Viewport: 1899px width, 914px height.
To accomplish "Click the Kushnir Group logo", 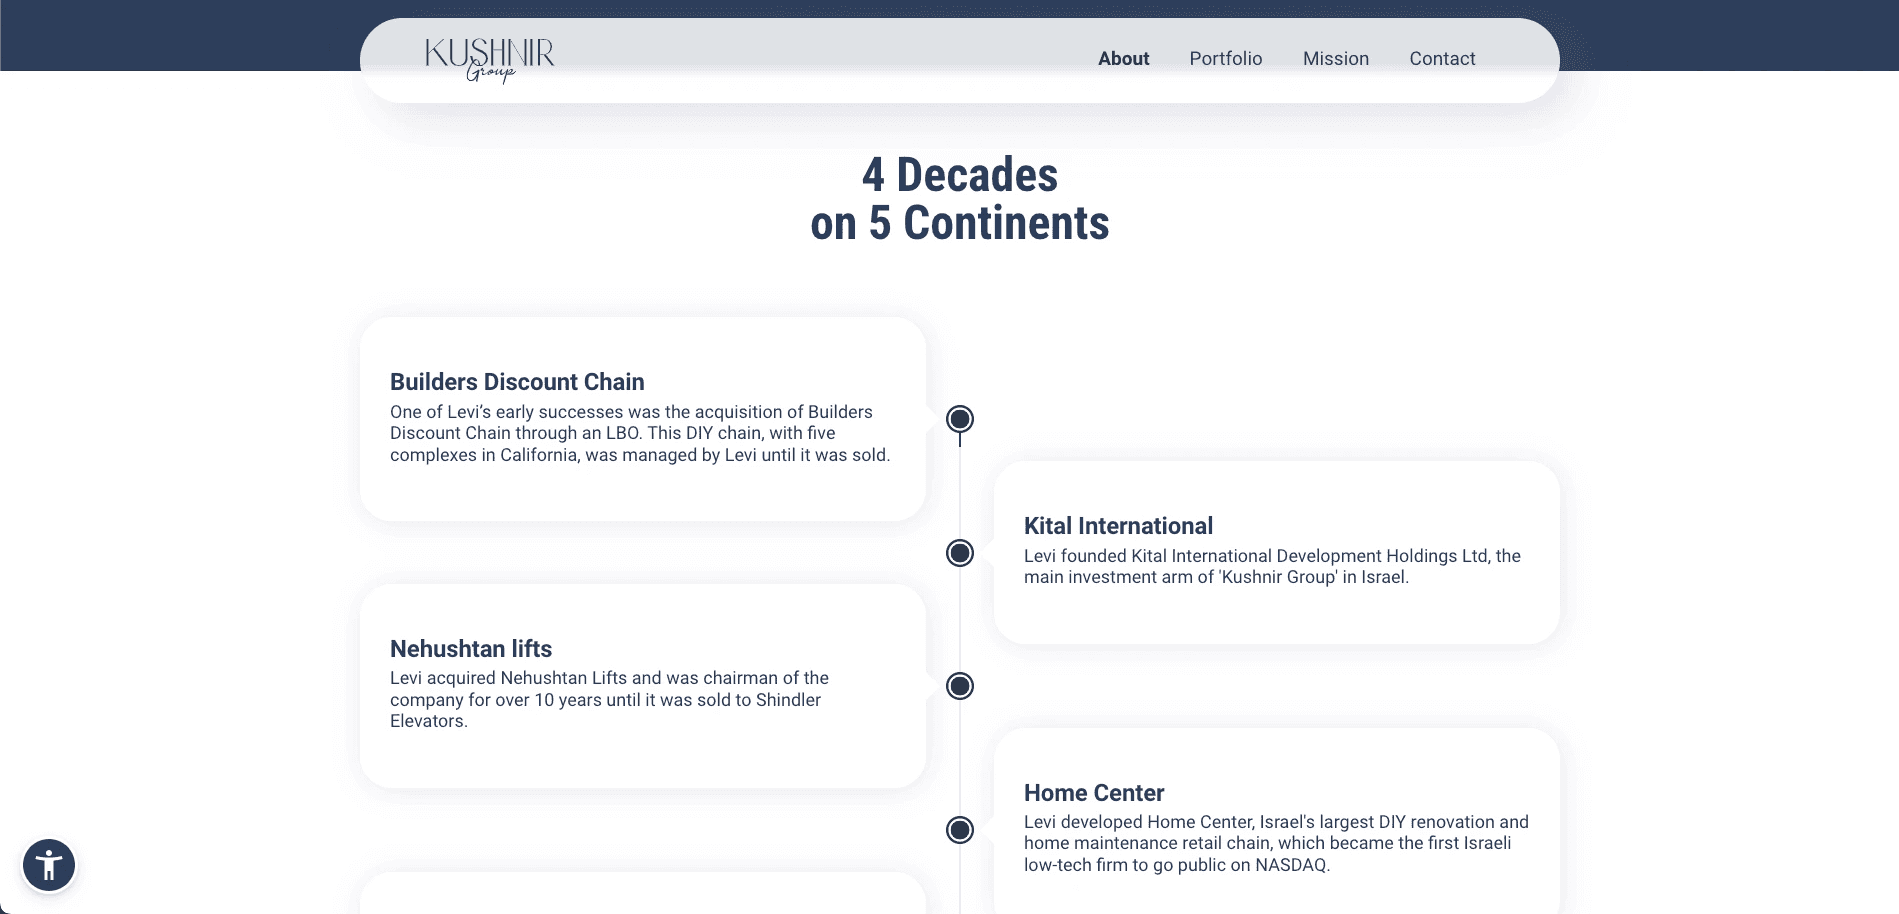I will pyautogui.click(x=489, y=60).
